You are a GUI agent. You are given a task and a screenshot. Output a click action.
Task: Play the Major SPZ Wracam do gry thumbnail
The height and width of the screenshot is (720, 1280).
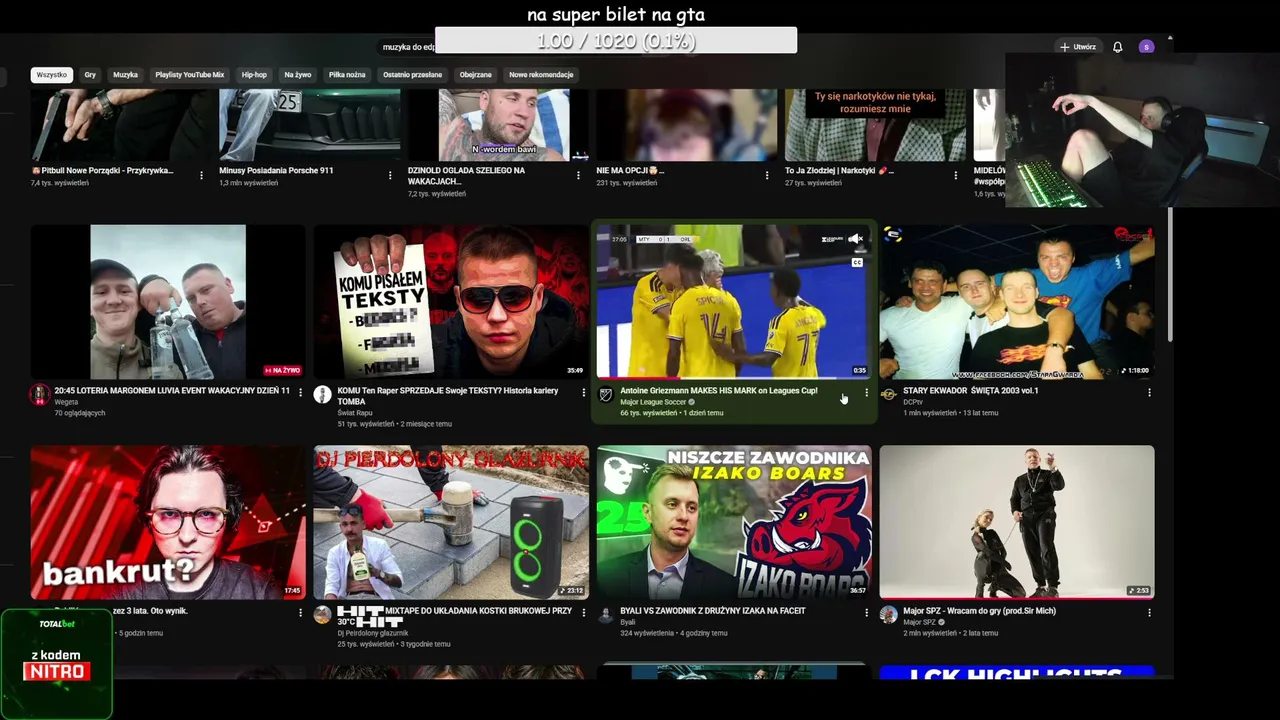pos(1017,522)
